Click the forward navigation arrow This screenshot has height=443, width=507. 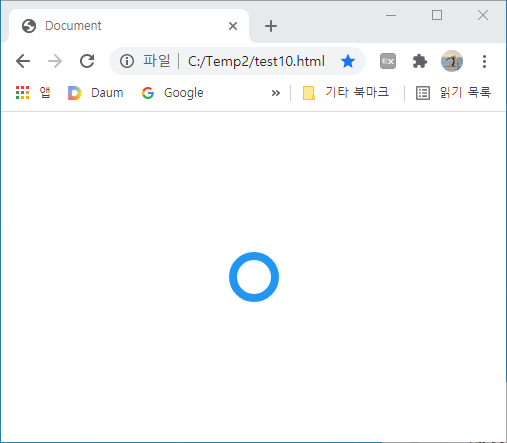55,61
